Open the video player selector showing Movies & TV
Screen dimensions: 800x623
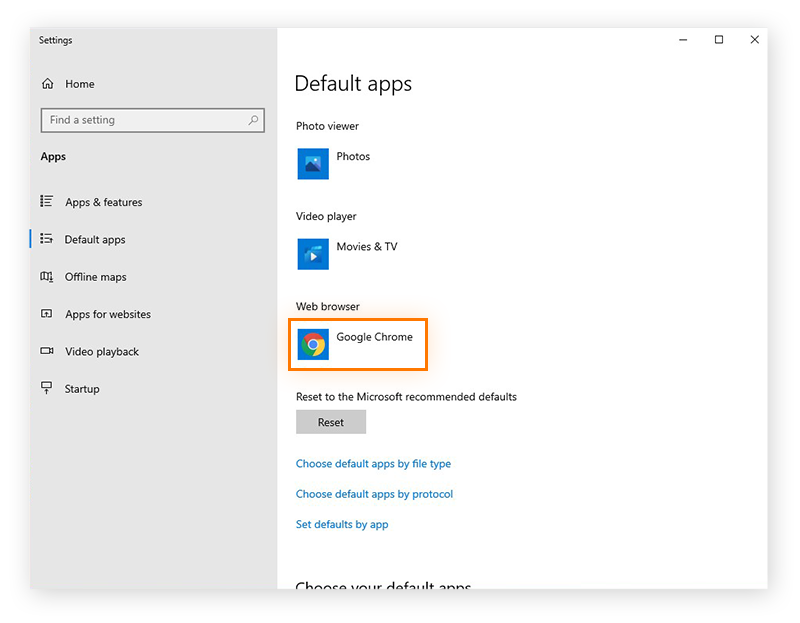point(345,253)
